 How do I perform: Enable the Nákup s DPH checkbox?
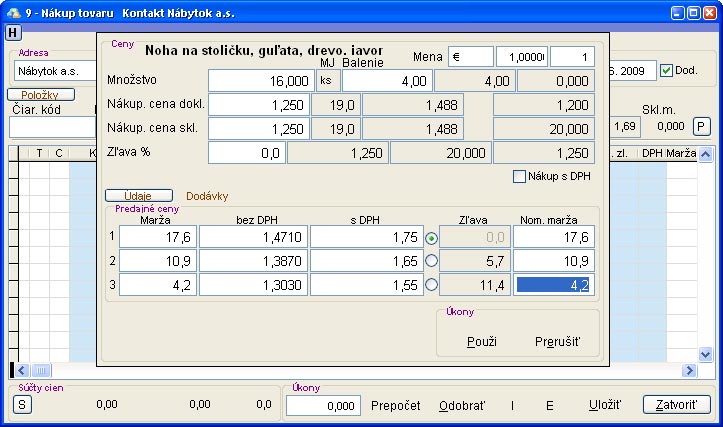pyautogui.click(x=519, y=177)
